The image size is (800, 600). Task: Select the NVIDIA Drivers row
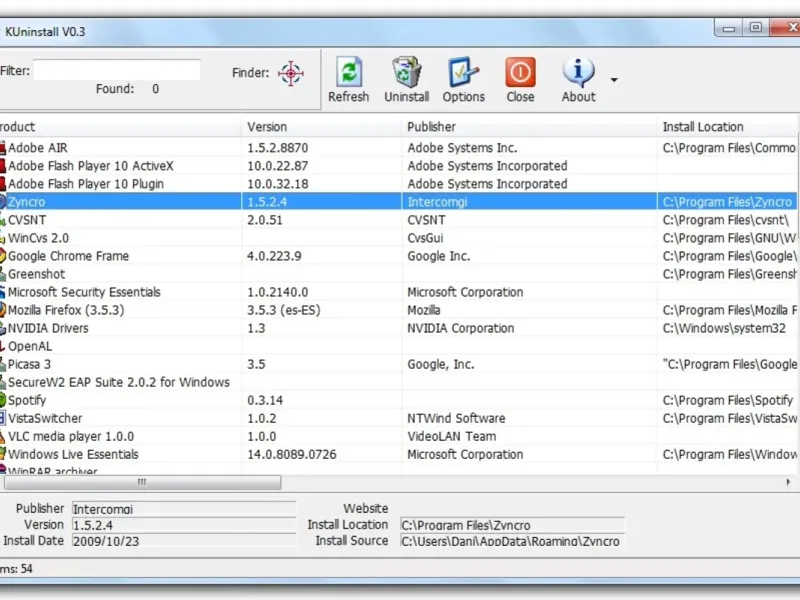[398, 328]
